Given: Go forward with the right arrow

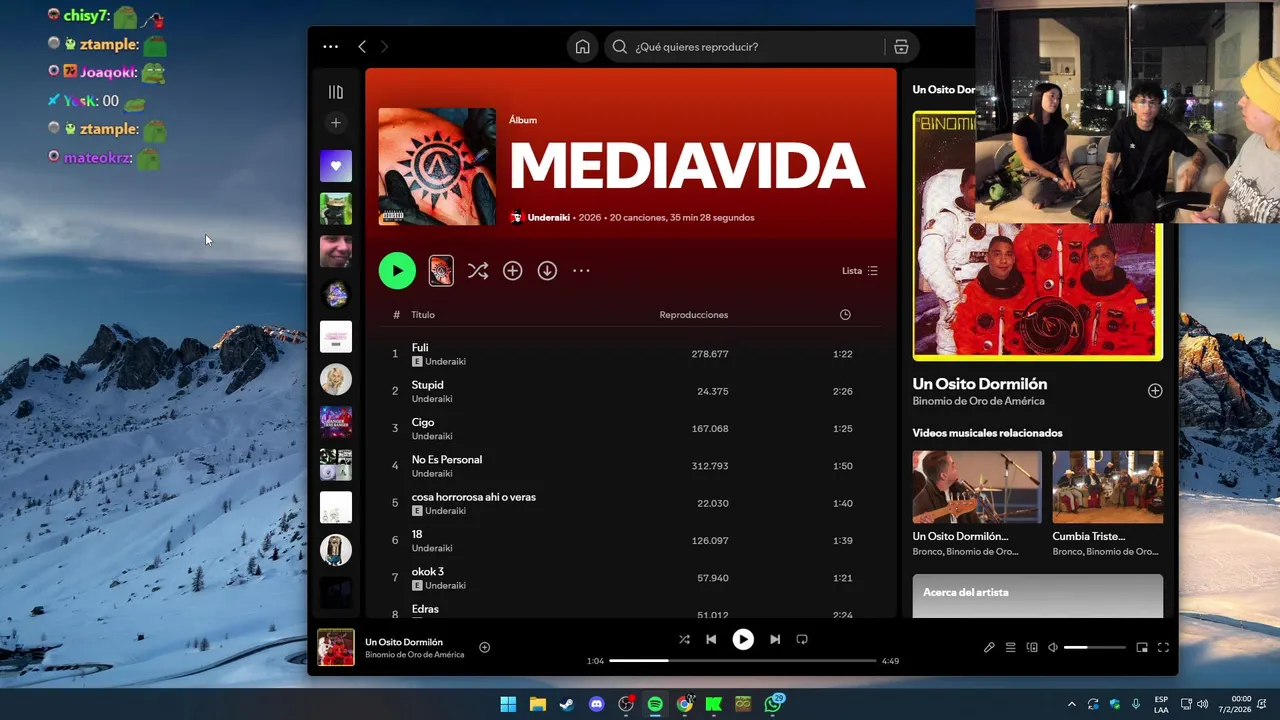Looking at the screenshot, I should [384, 47].
